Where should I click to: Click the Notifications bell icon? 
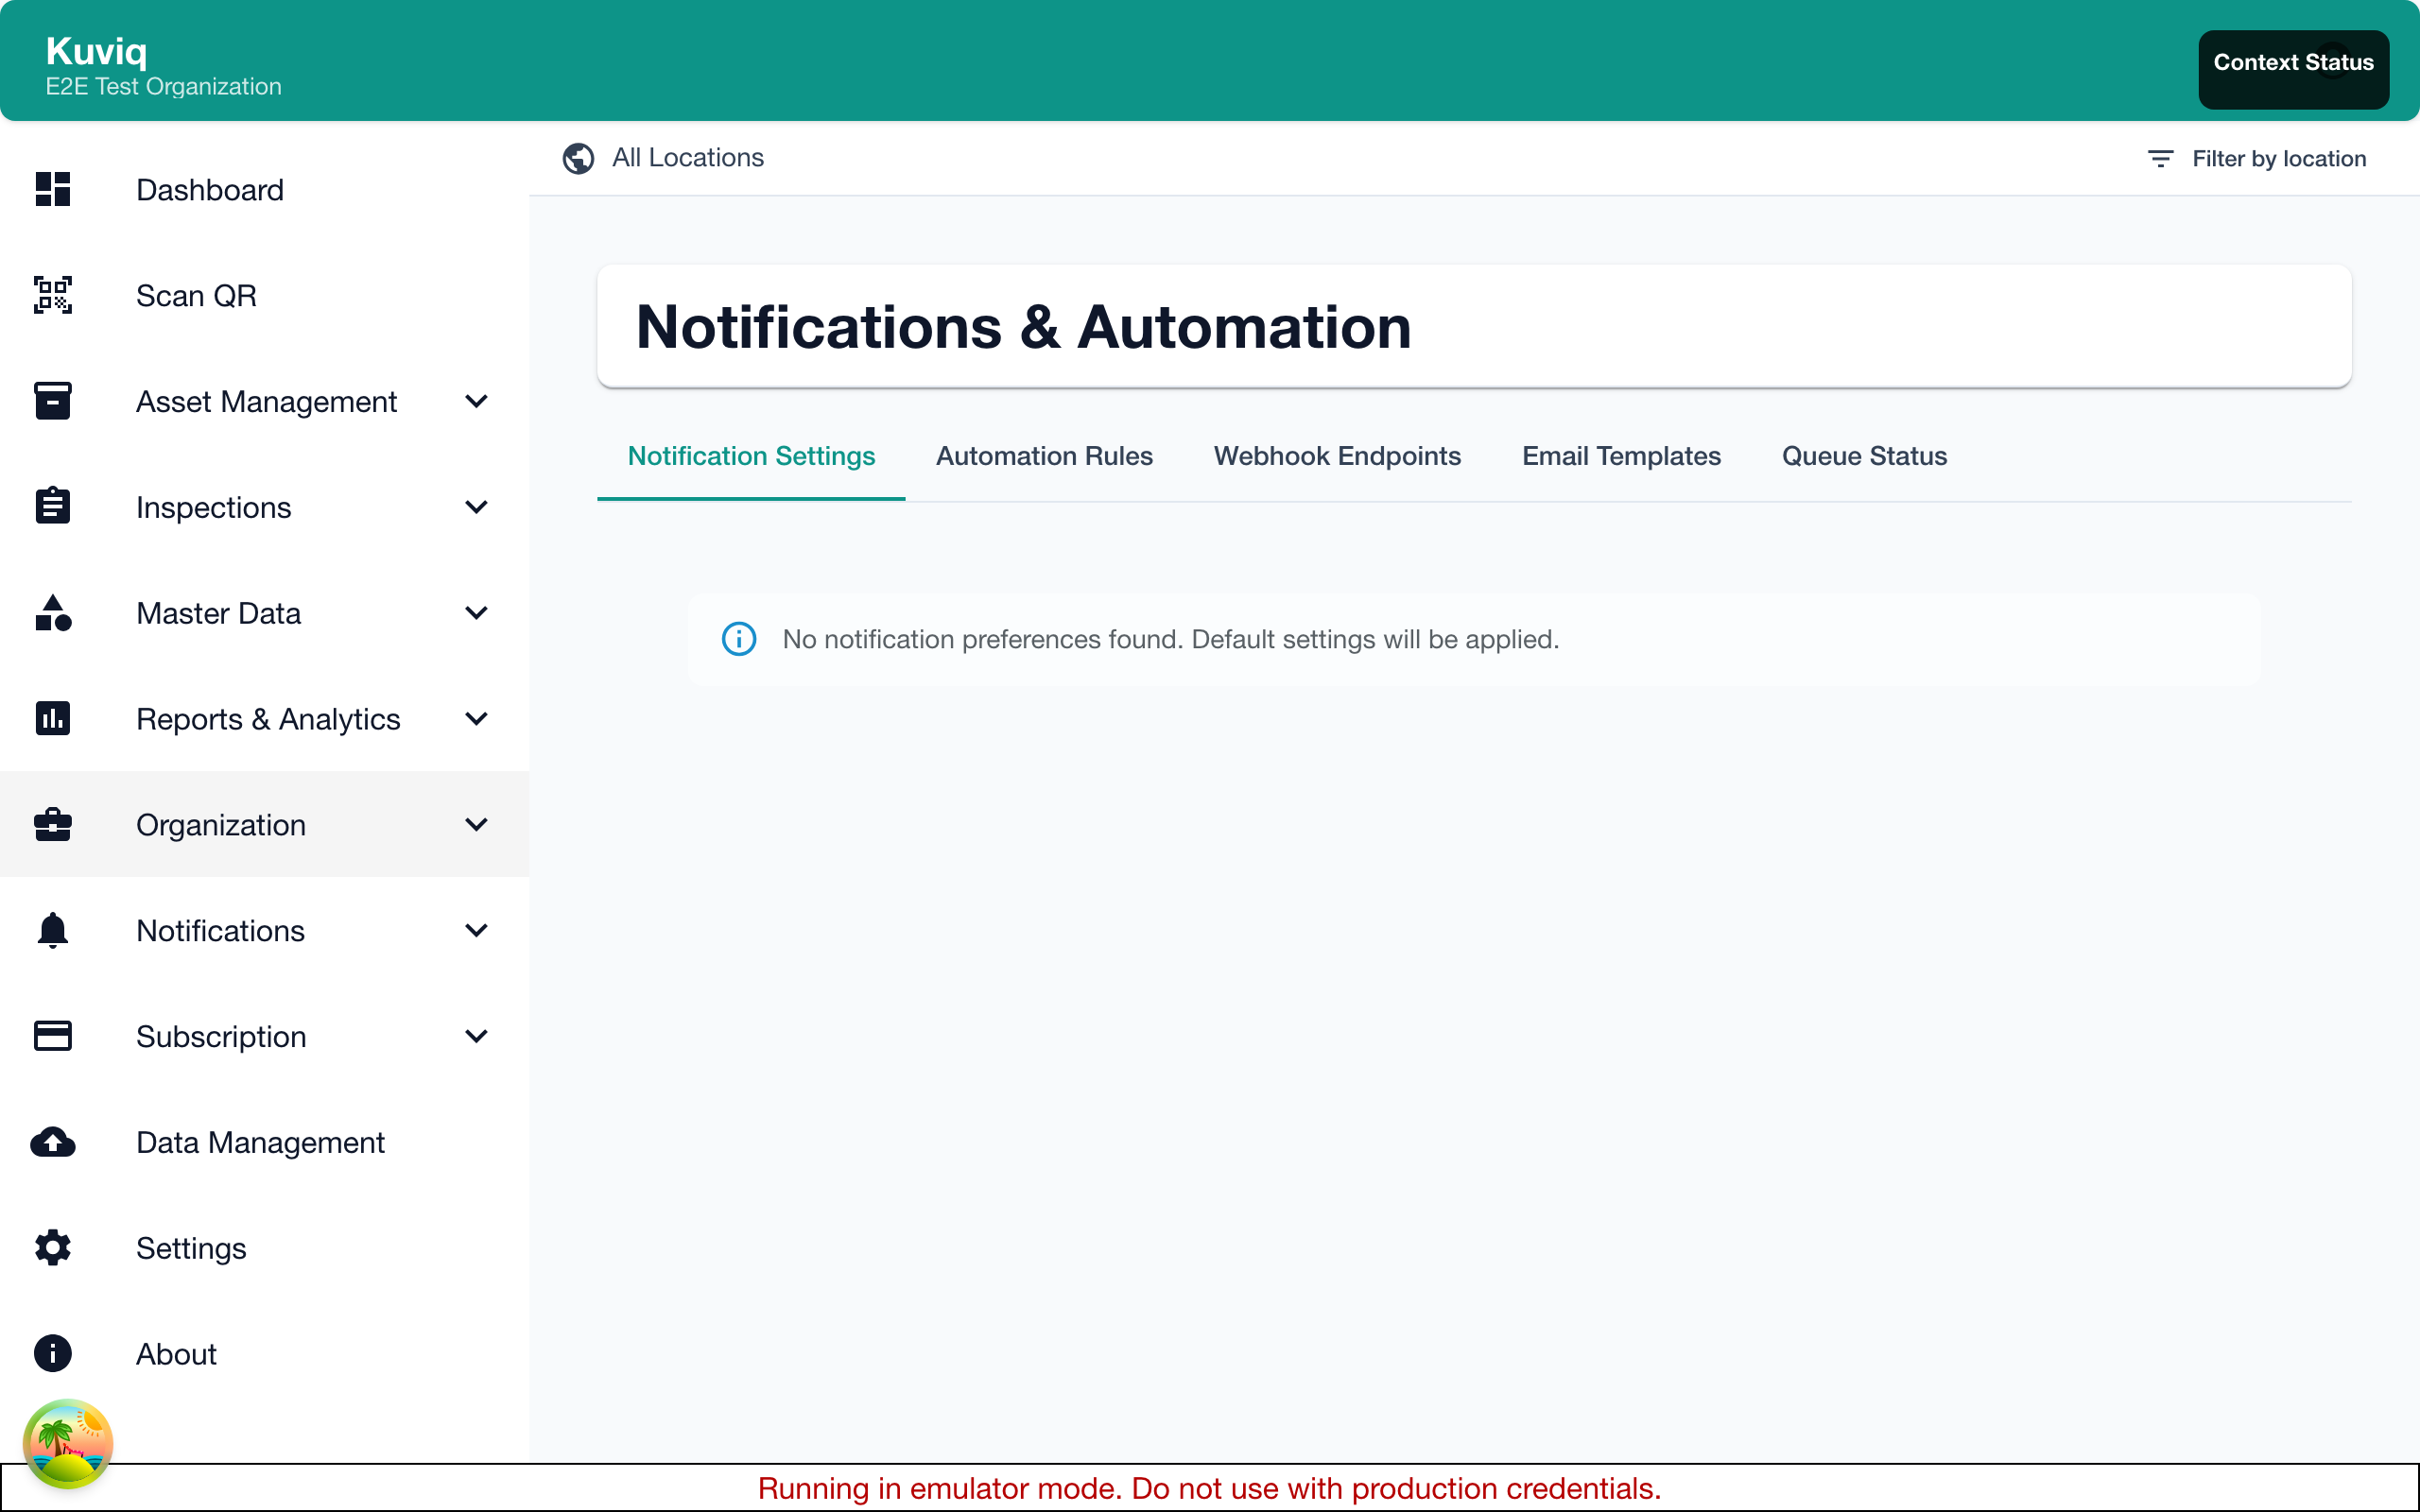tap(53, 930)
